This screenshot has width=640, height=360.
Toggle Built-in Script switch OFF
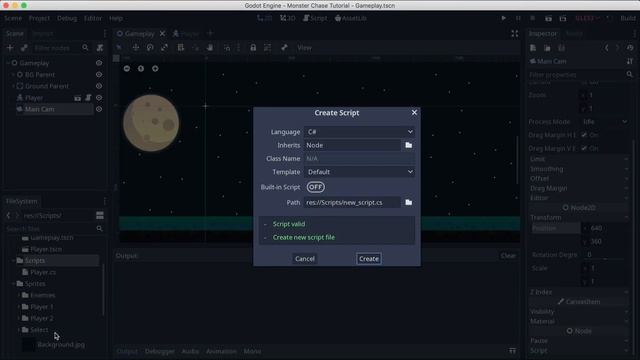316,187
